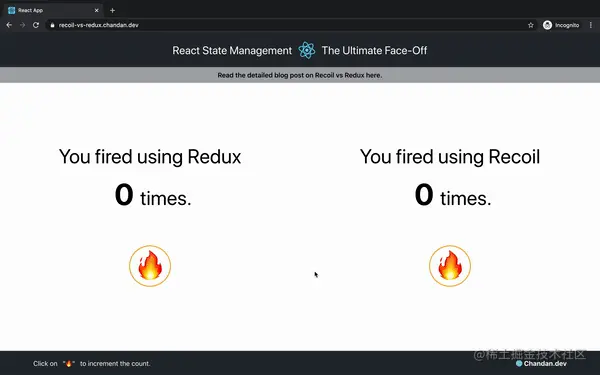Viewport: 600px width, 375px height.
Task: Focus the recoil-vs-redux.chandan.dev address bar
Action: pos(291,25)
